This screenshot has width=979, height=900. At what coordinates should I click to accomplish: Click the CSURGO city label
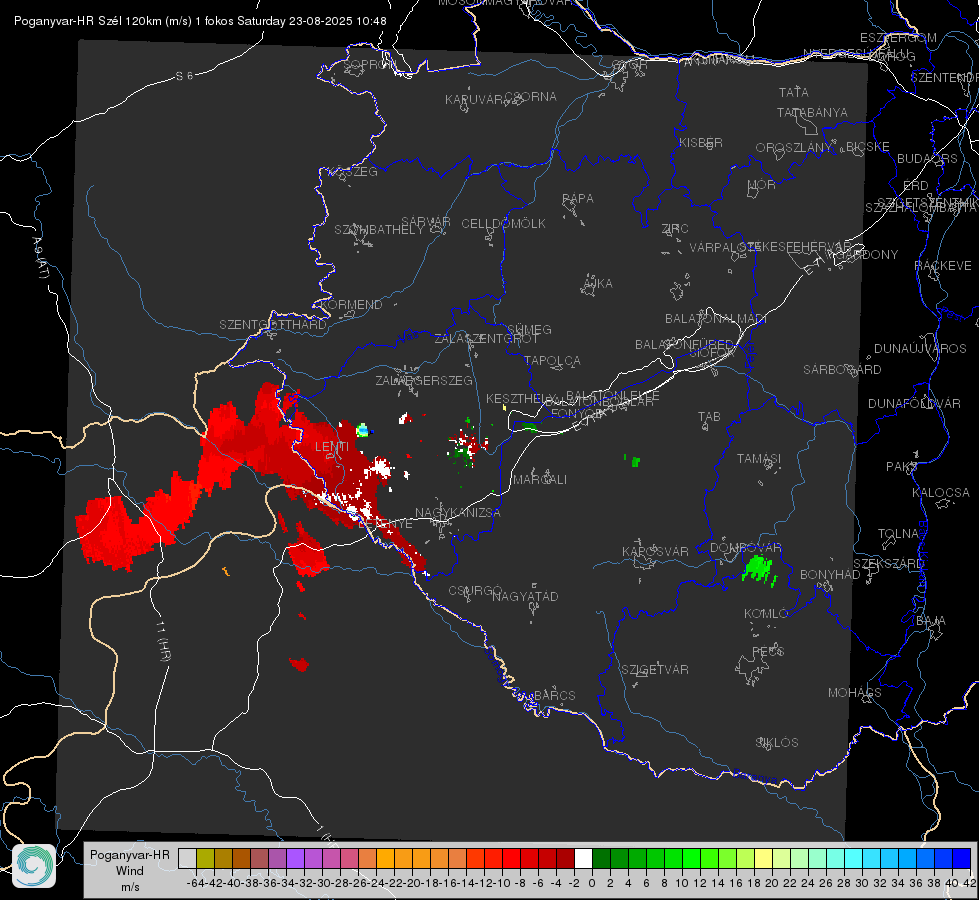(x=475, y=591)
